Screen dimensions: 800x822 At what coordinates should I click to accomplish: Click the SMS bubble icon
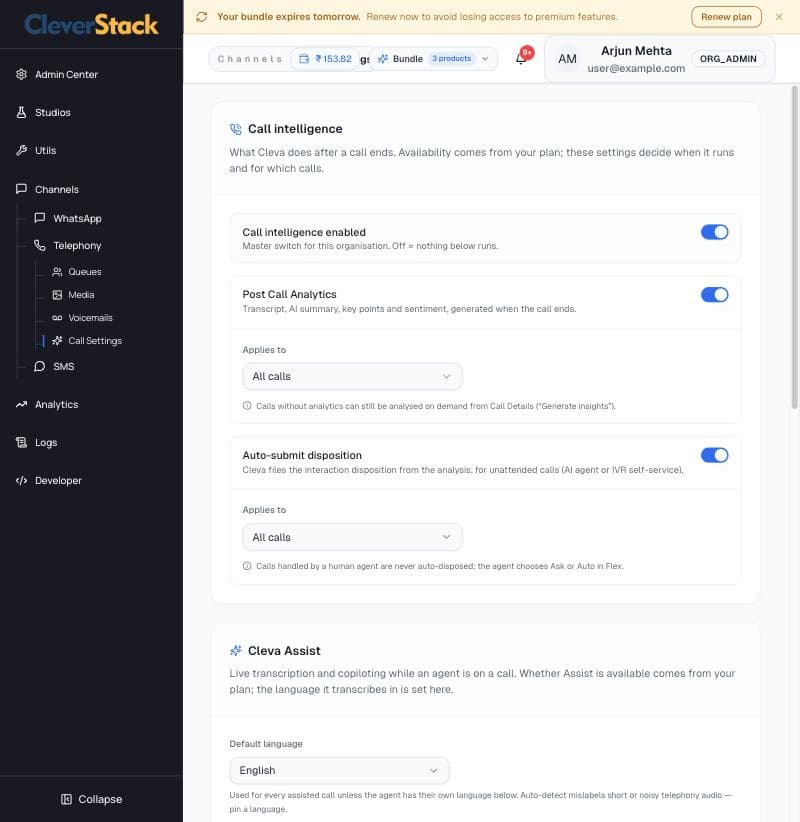(x=39, y=366)
